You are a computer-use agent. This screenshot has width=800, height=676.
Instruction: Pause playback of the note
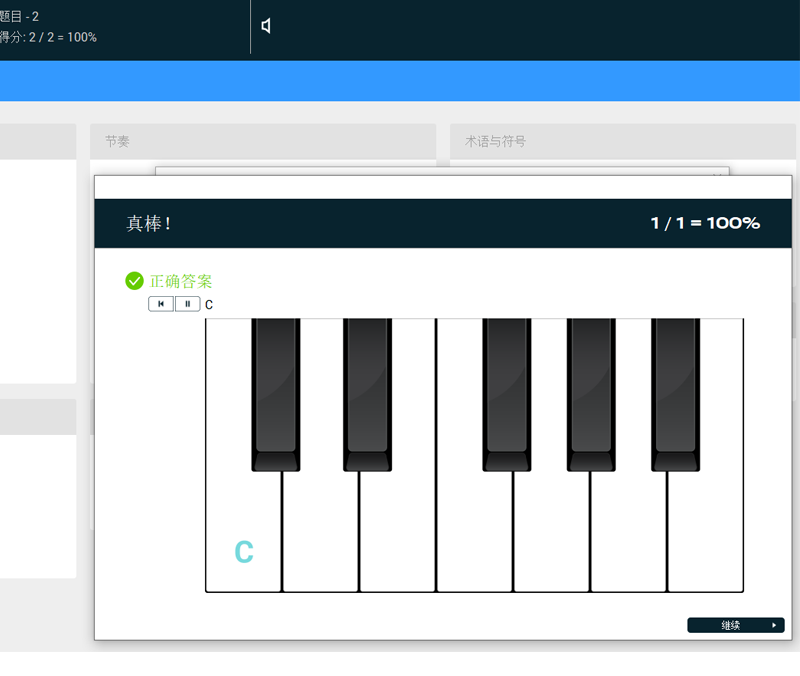(x=187, y=304)
